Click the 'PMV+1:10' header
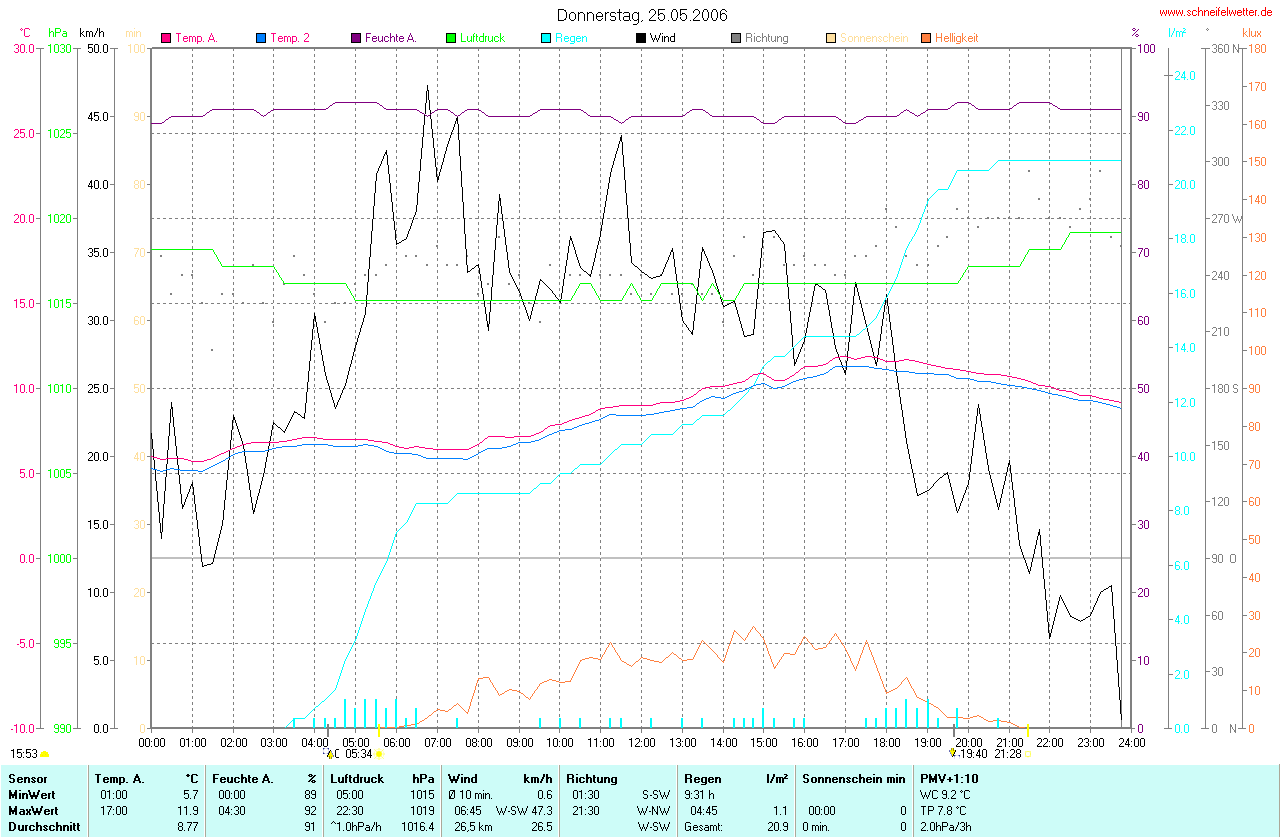The height and width of the screenshot is (837, 1280). 949,779
